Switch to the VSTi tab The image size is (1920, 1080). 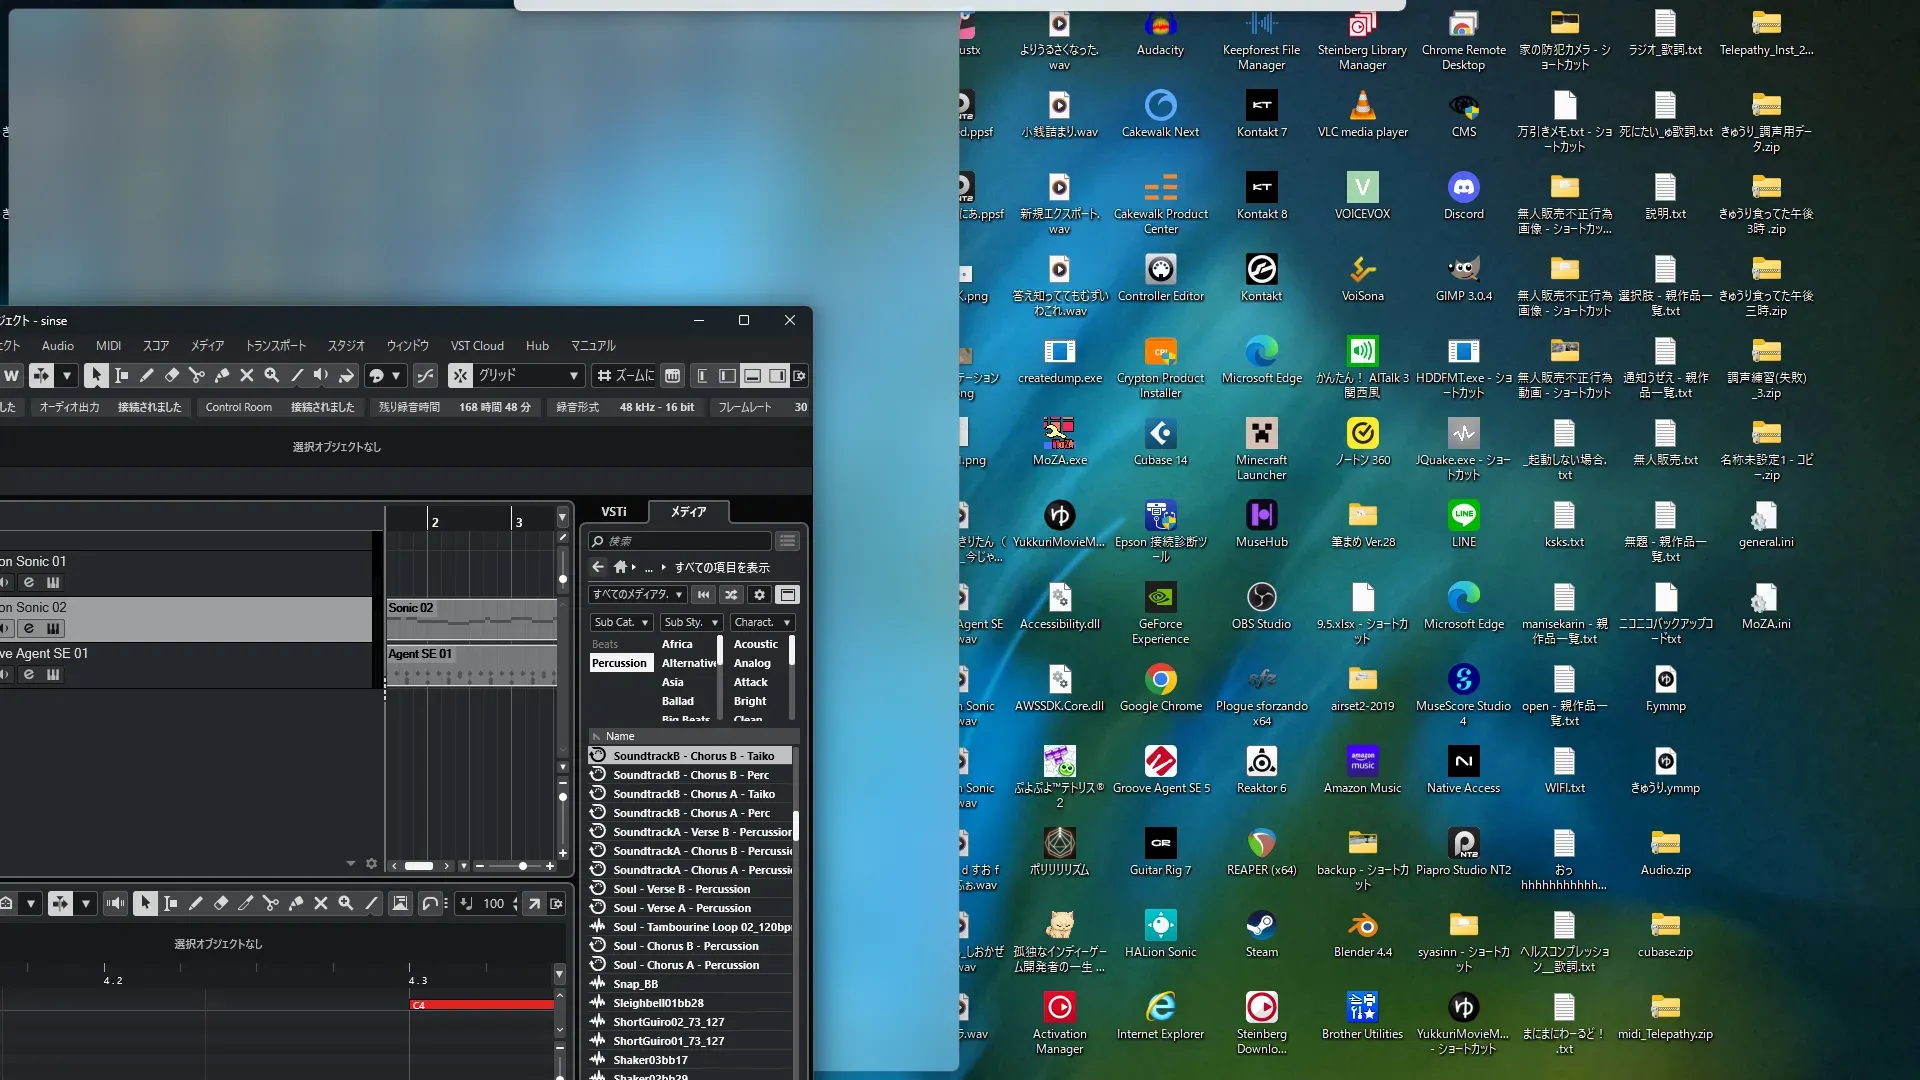pyautogui.click(x=614, y=512)
